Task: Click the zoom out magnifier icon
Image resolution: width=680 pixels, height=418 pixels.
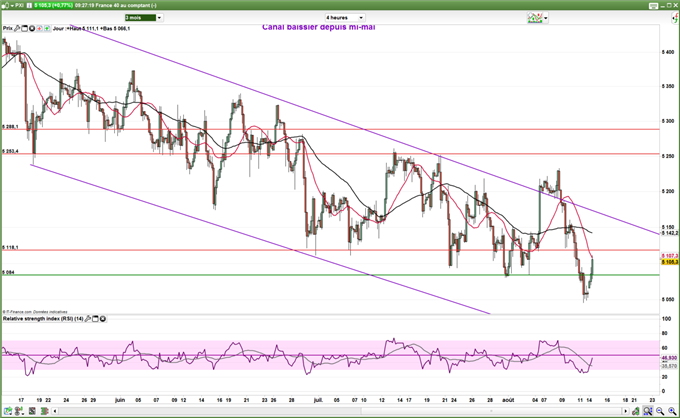Action: click(660, 411)
